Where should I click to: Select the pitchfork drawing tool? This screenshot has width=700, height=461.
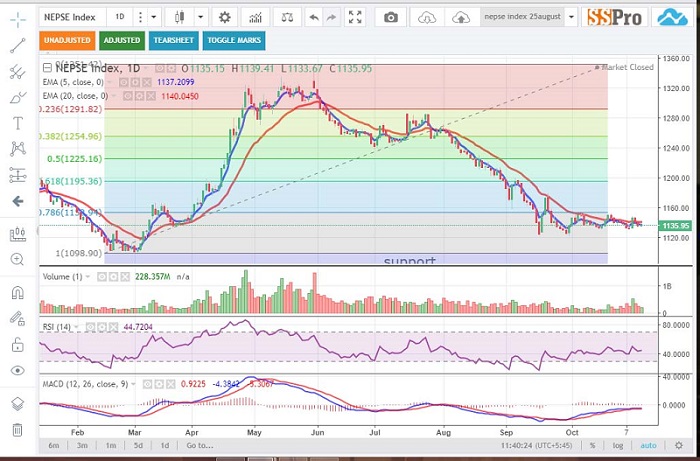tap(18, 71)
